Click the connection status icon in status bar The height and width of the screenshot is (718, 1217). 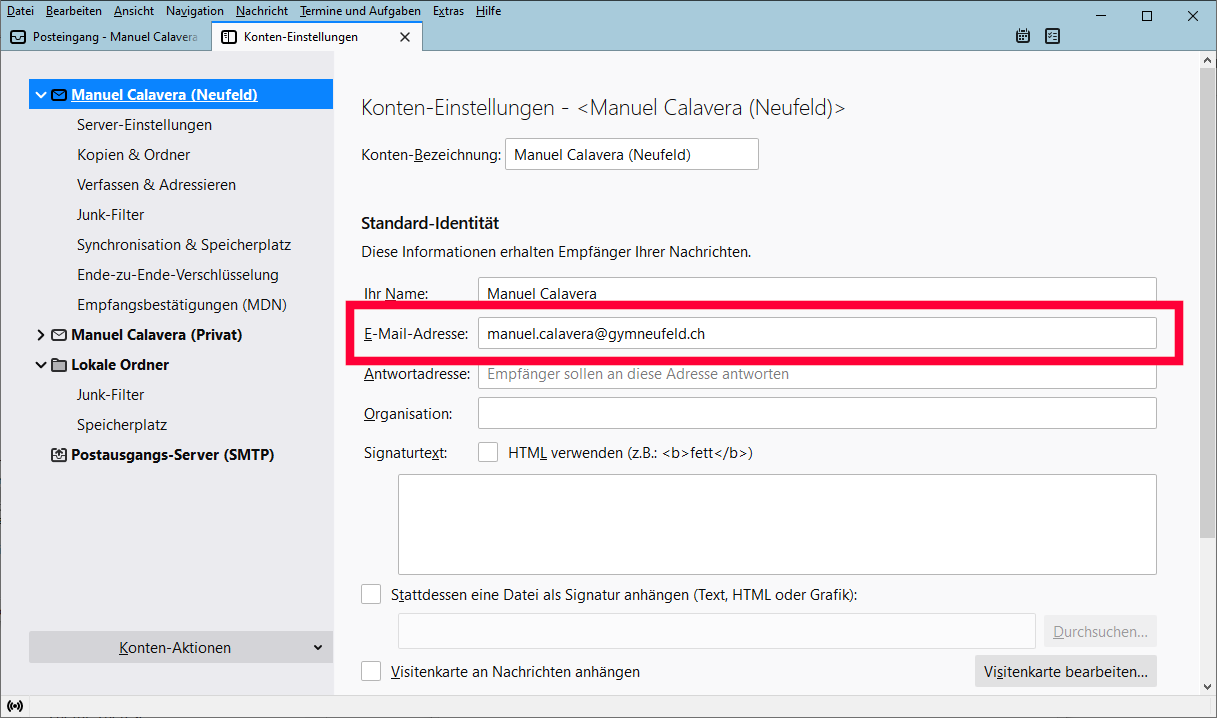pos(15,706)
